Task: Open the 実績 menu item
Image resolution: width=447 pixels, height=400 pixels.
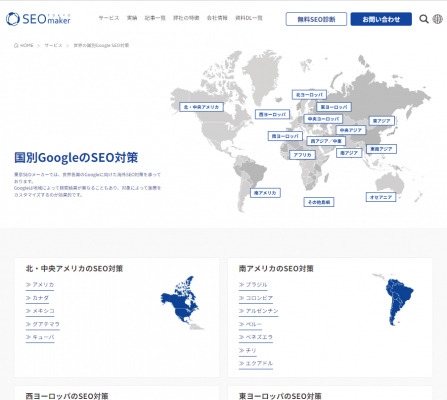Action: pos(132,18)
